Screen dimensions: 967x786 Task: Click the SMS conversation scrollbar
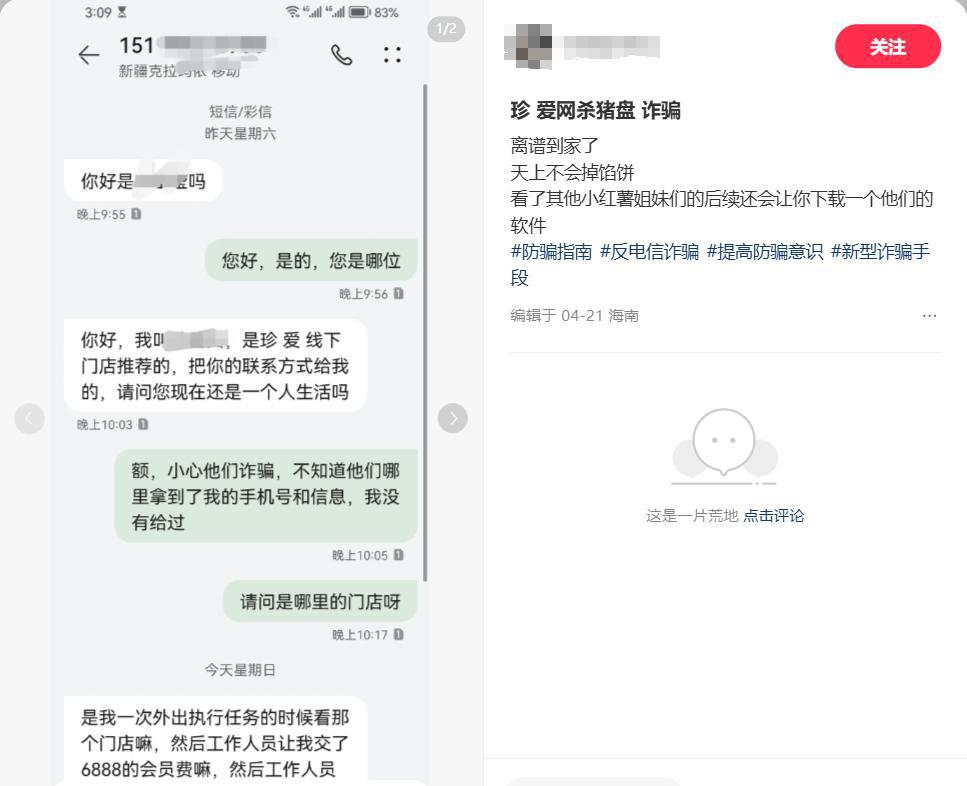[x=425, y=333]
